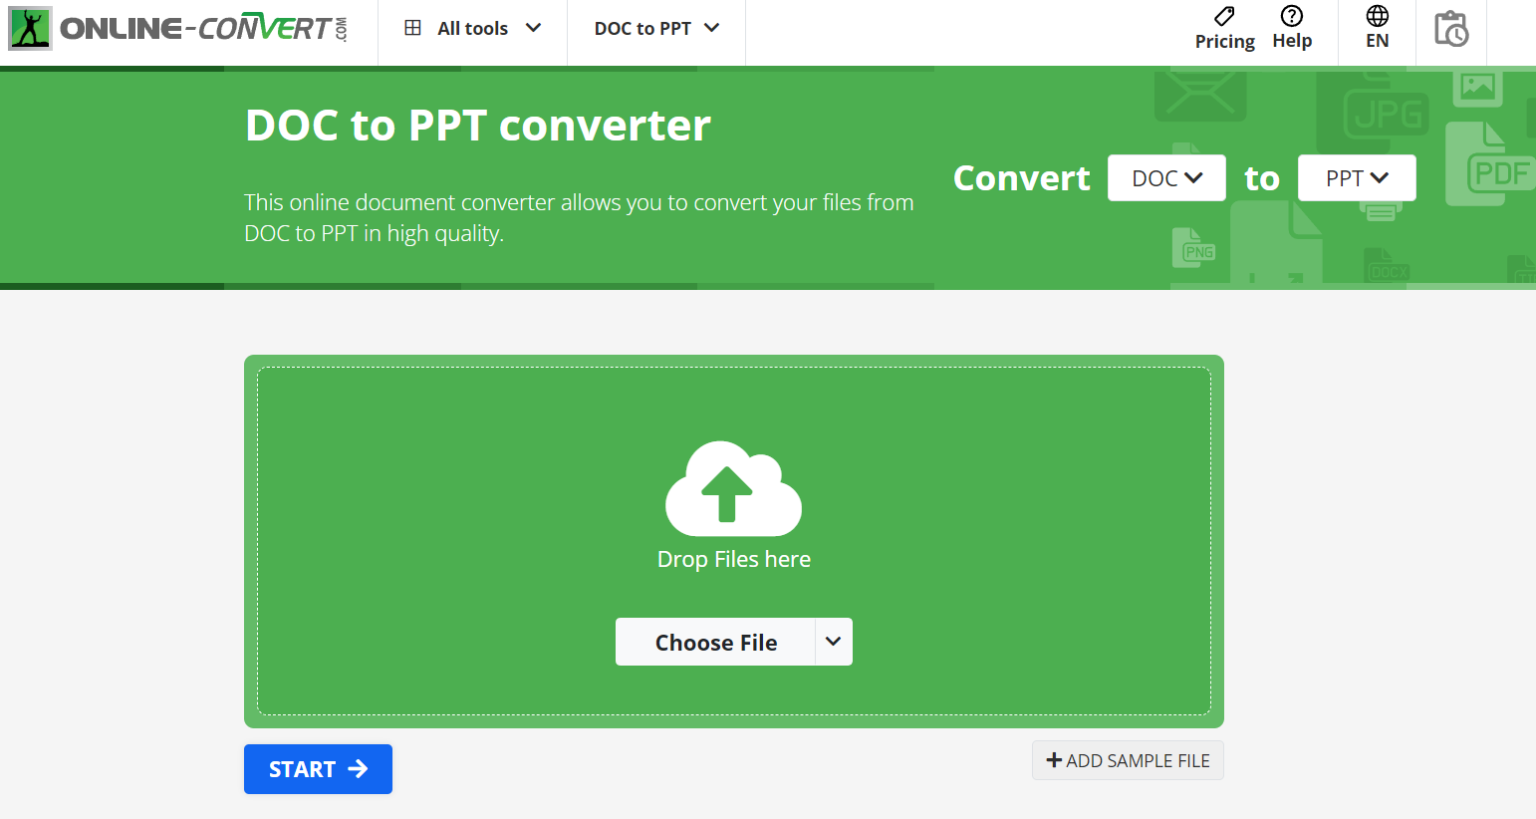The height and width of the screenshot is (819, 1536).
Task: Click ADD SAMPLE FILE
Action: tap(1127, 760)
